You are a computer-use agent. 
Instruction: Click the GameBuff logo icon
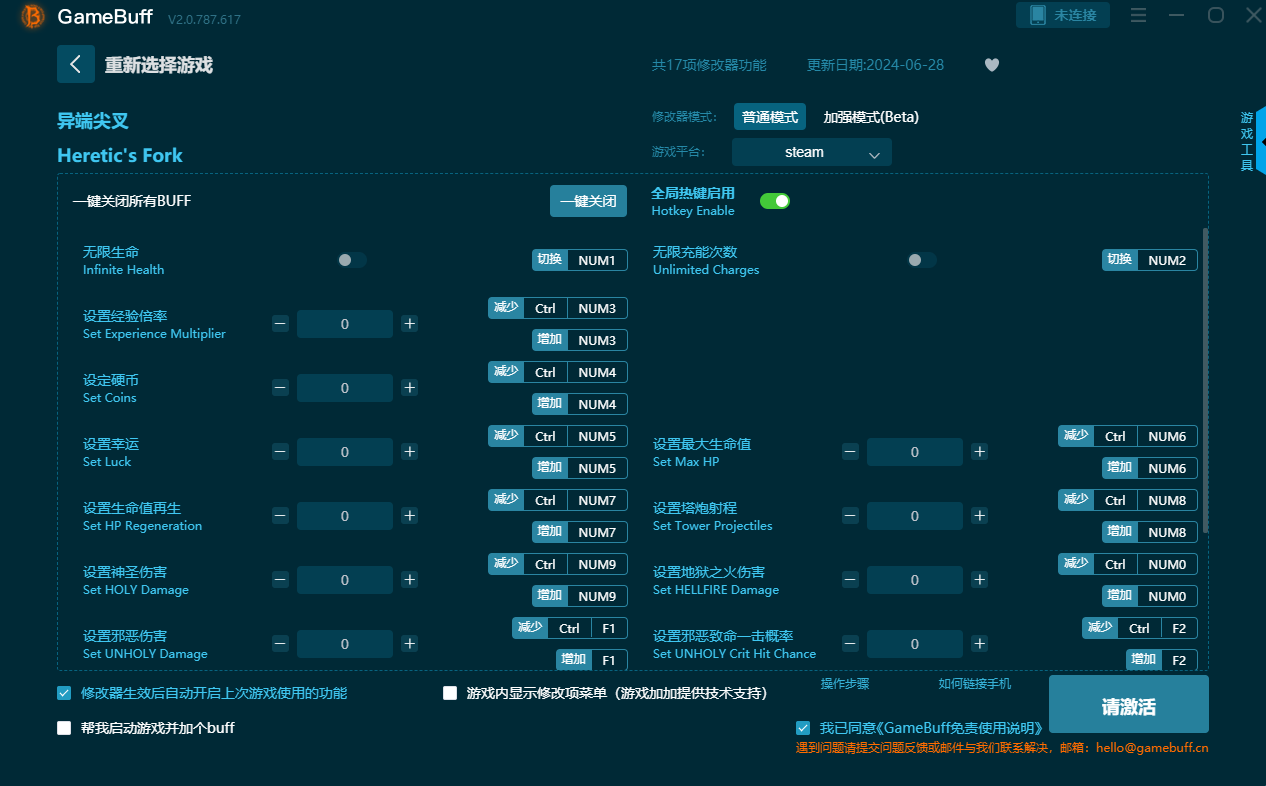click(x=31, y=17)
